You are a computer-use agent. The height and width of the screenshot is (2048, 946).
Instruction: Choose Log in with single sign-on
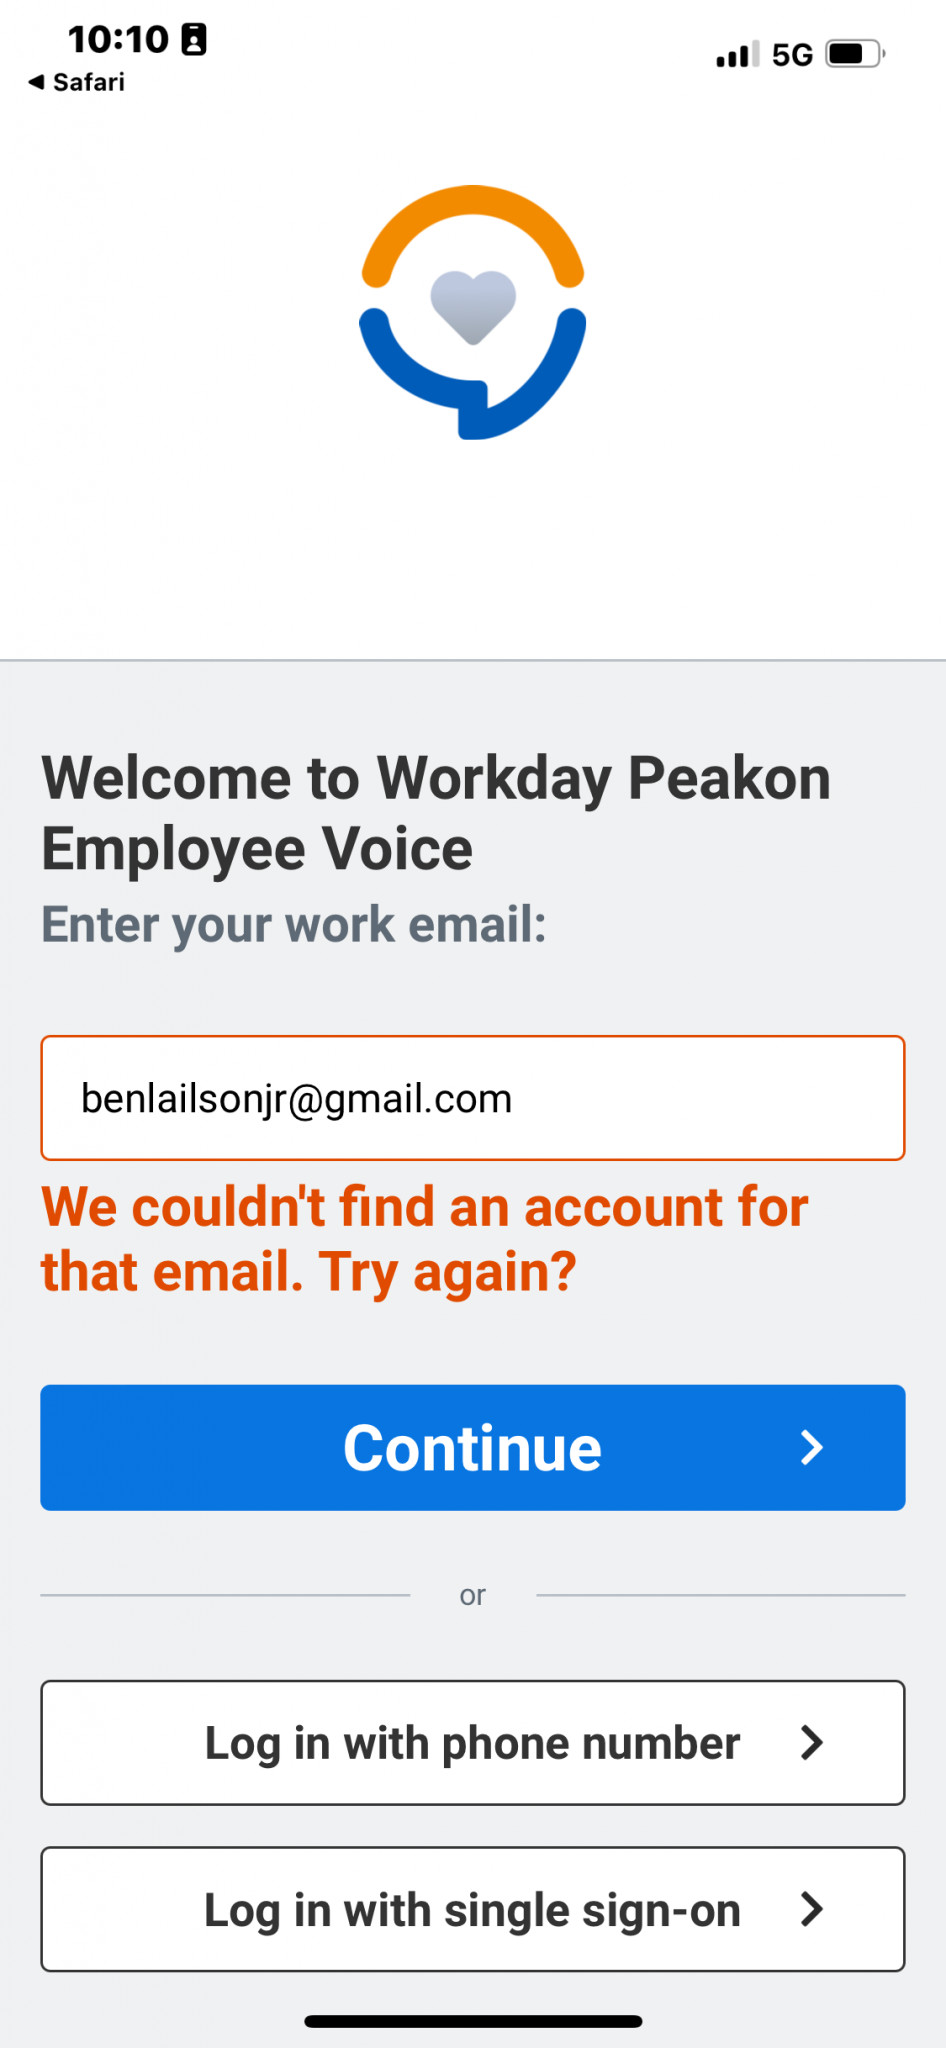tap(473, 1909)
